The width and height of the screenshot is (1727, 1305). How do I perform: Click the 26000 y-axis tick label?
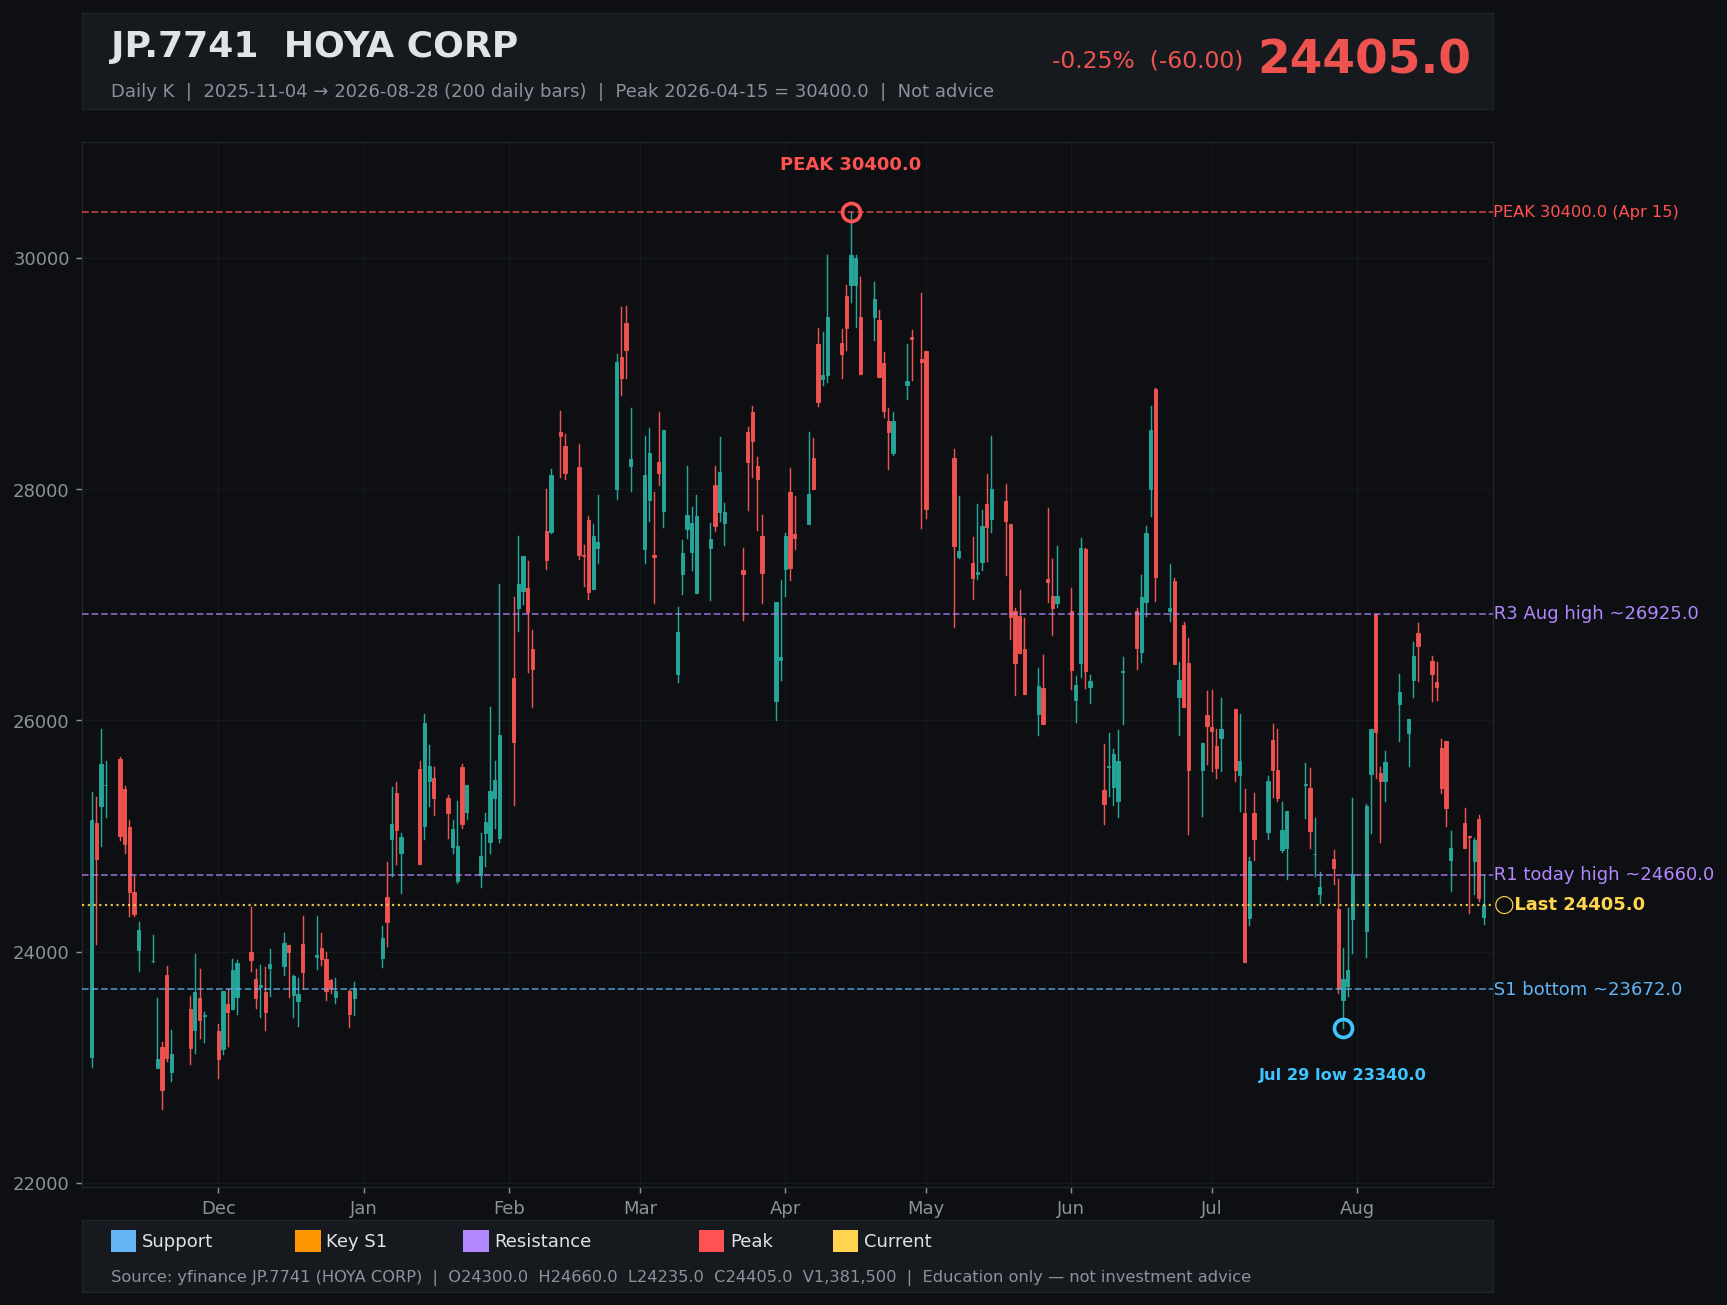[x=42, y=721]
